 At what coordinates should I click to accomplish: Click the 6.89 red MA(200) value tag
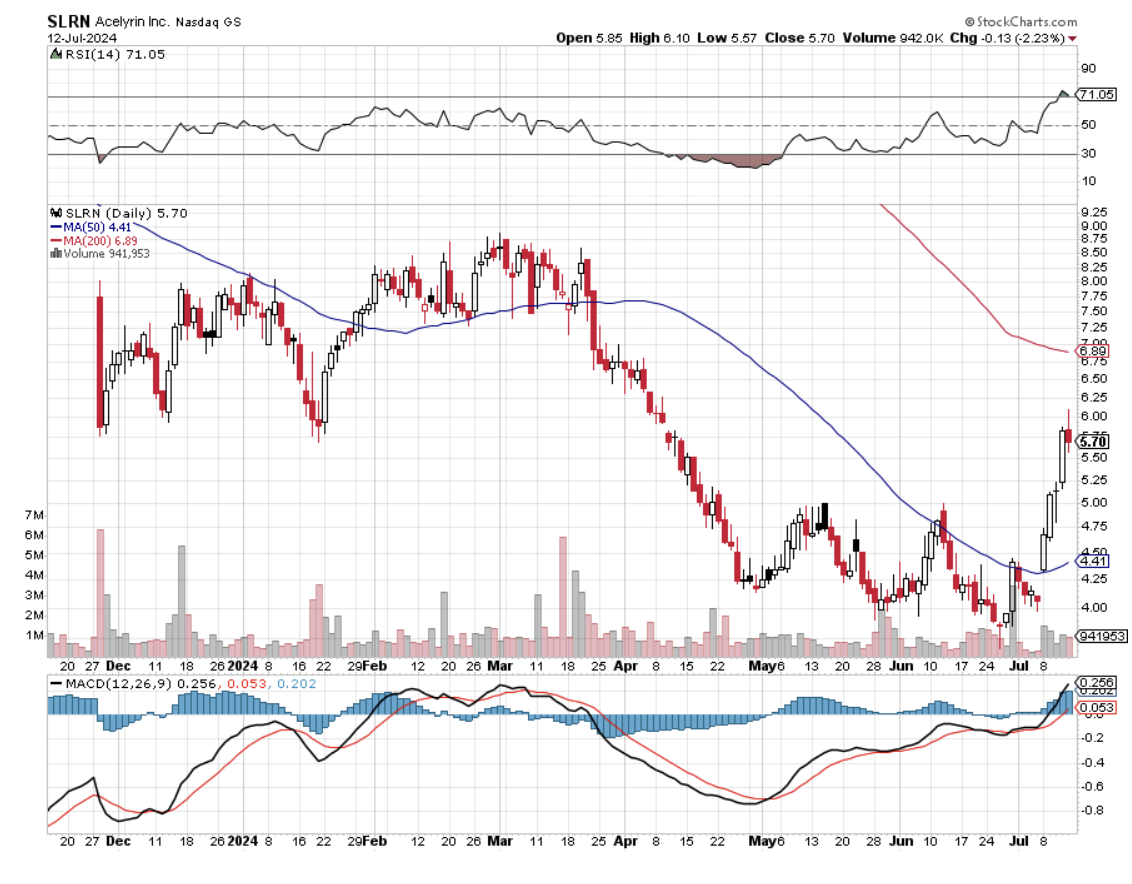pyautogui.click(x=1094, y=352)
